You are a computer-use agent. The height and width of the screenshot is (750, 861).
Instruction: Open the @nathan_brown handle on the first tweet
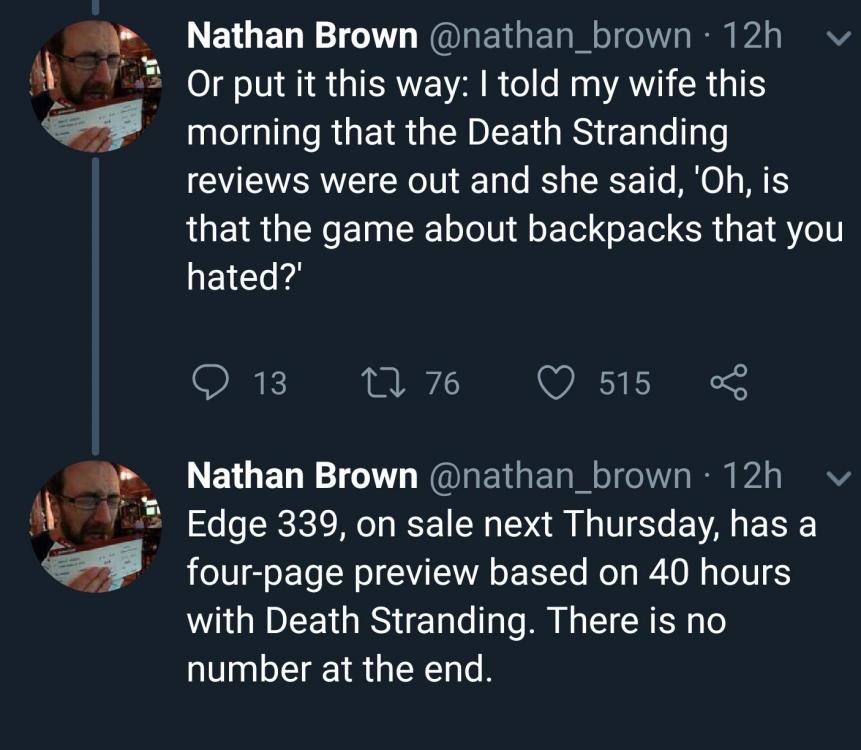560,37
